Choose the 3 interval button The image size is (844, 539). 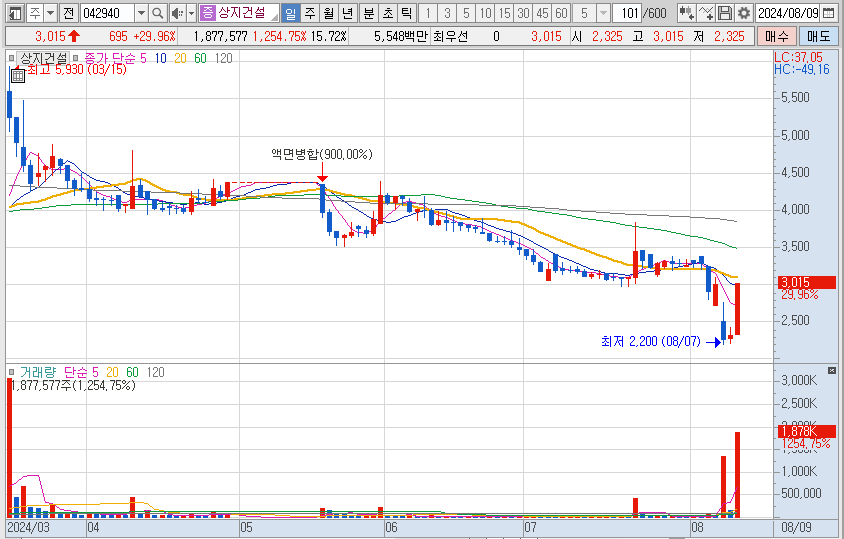click(x=447, y=13)
